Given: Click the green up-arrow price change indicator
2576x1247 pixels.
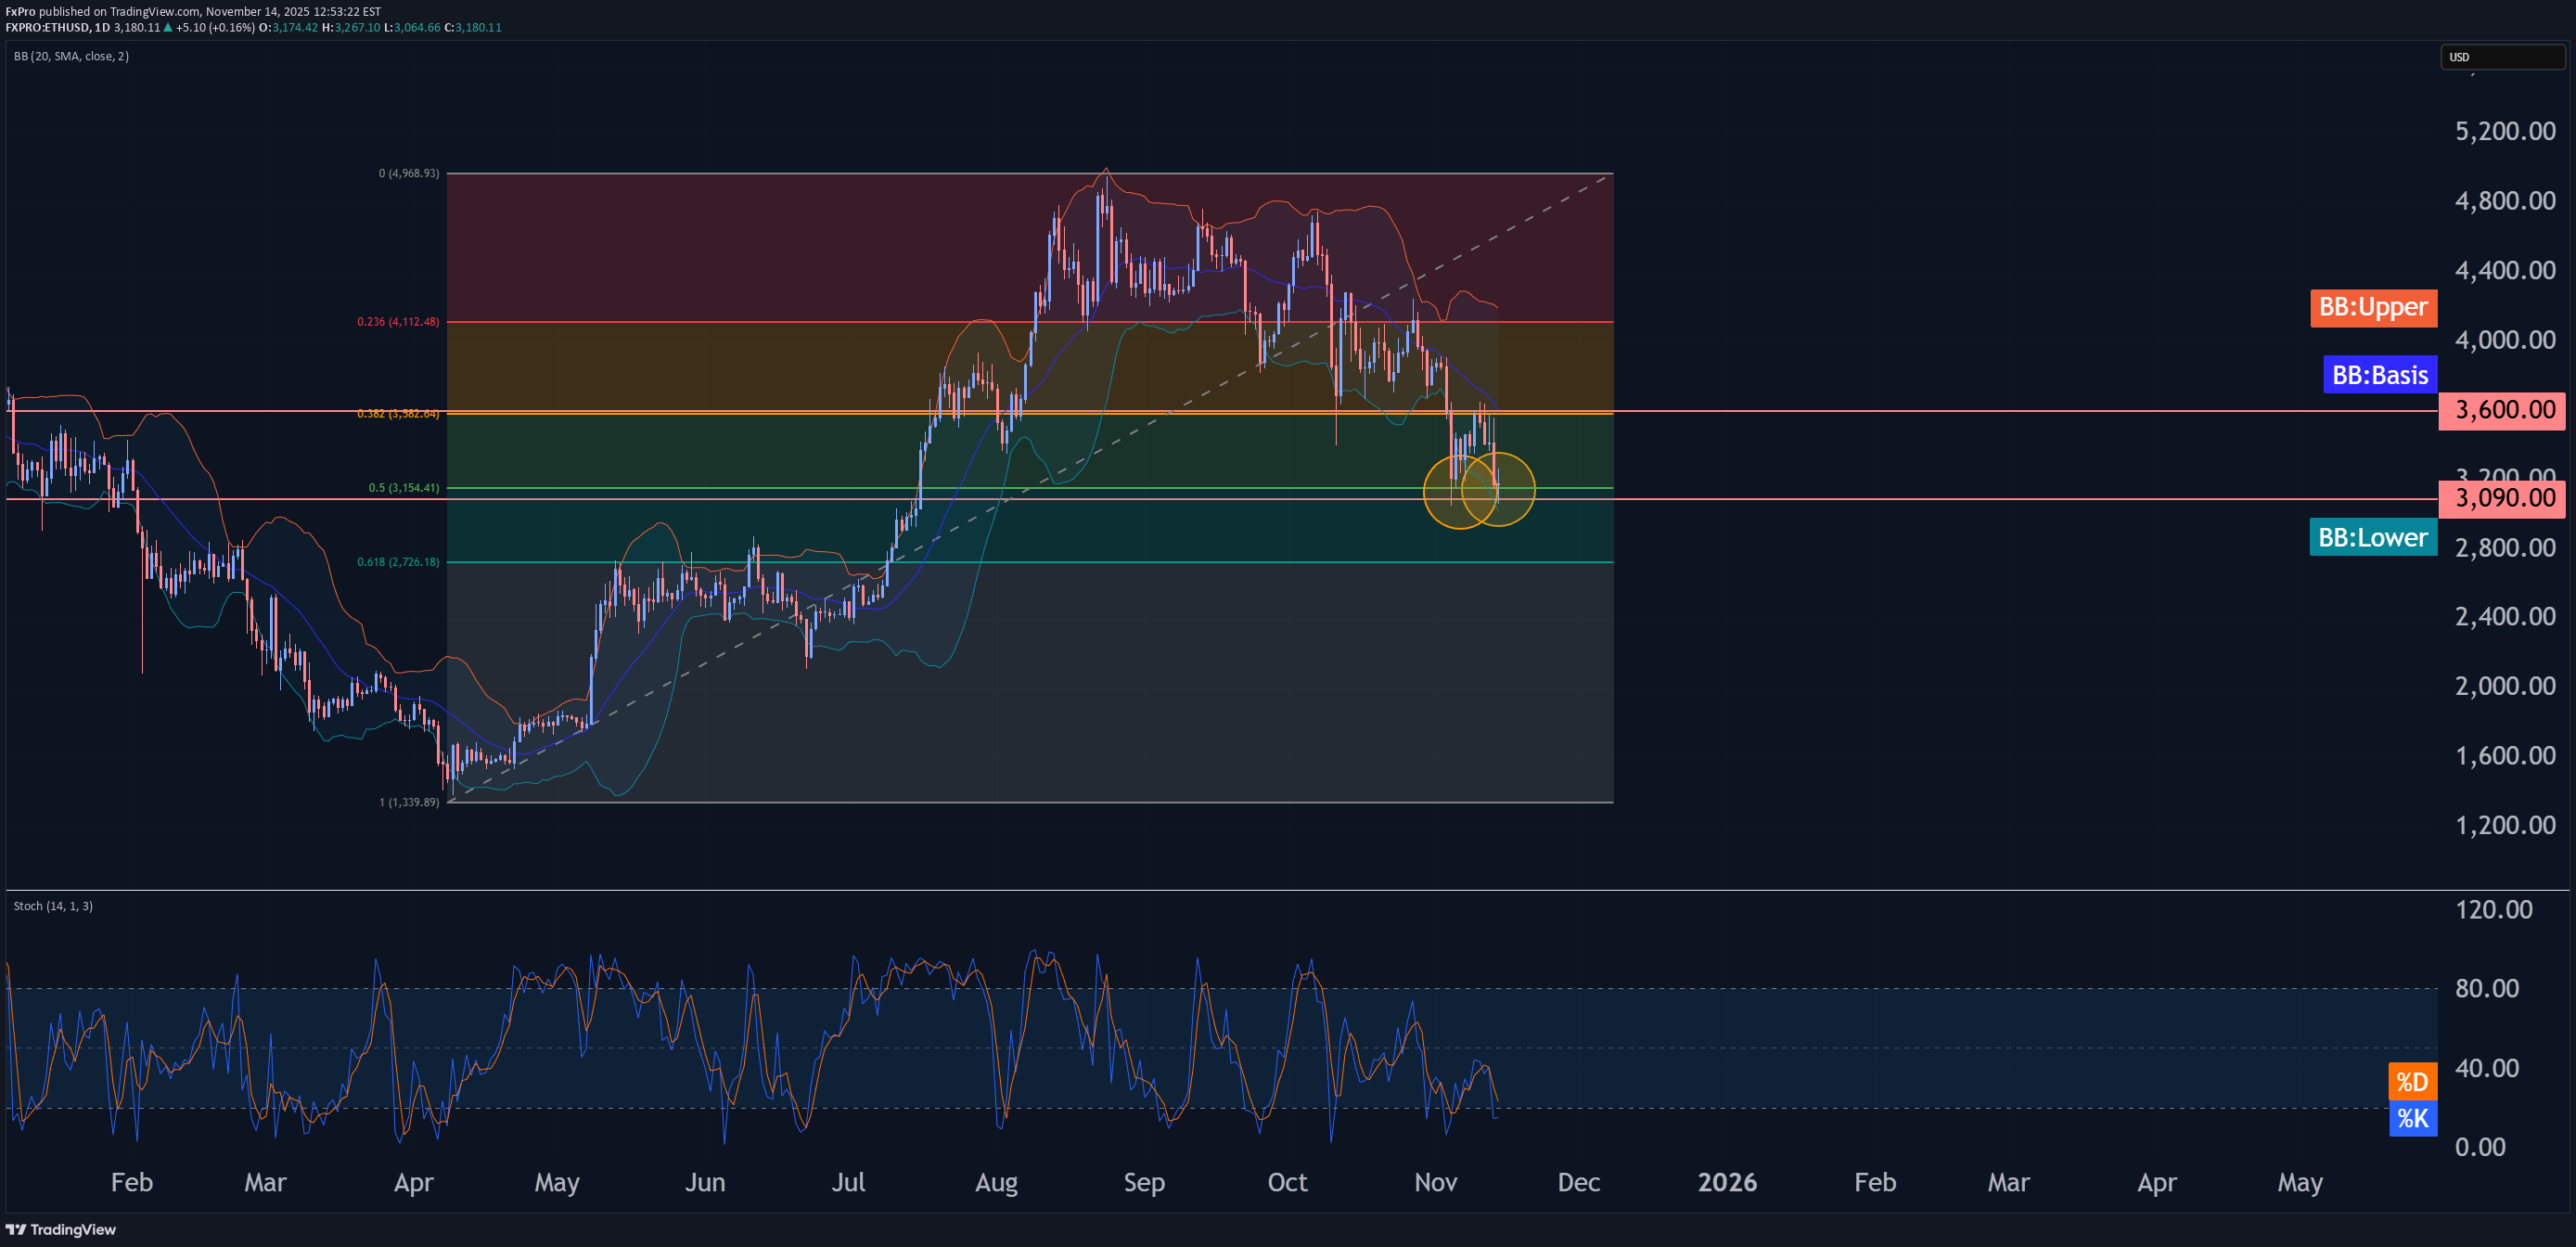Looking at the screenshot, I should [168, 28].
